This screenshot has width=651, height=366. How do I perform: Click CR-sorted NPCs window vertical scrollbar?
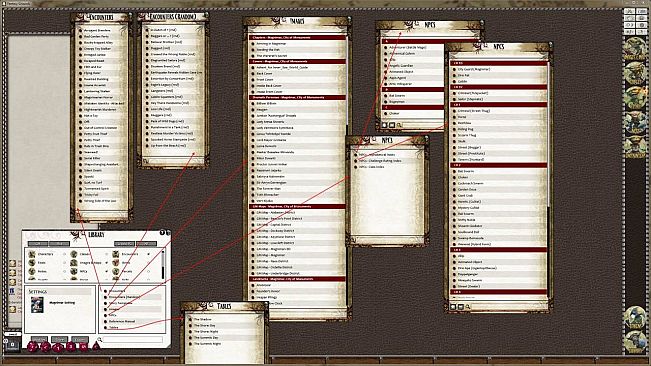(548, 178)
